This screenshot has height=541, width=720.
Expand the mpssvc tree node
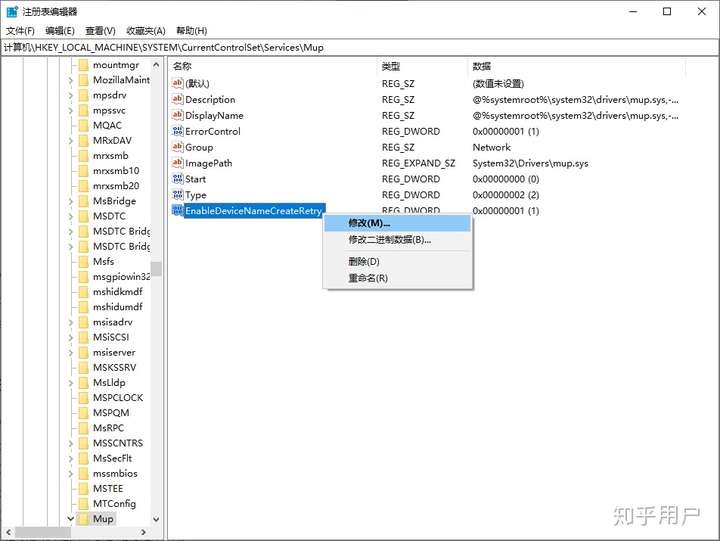(71, 111)
